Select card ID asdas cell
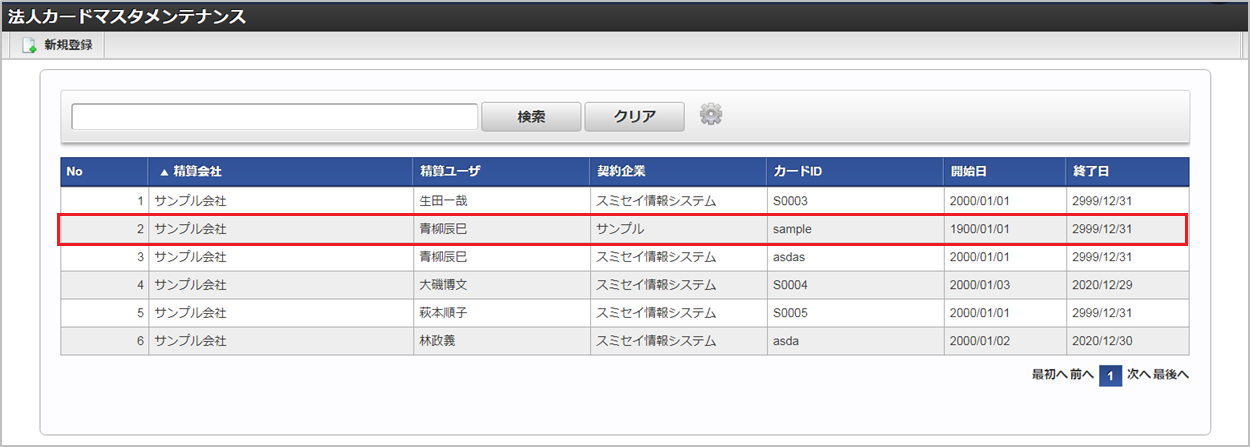Image resolution: width=1250 pixels, height=447 pixels. coord(855,257)
